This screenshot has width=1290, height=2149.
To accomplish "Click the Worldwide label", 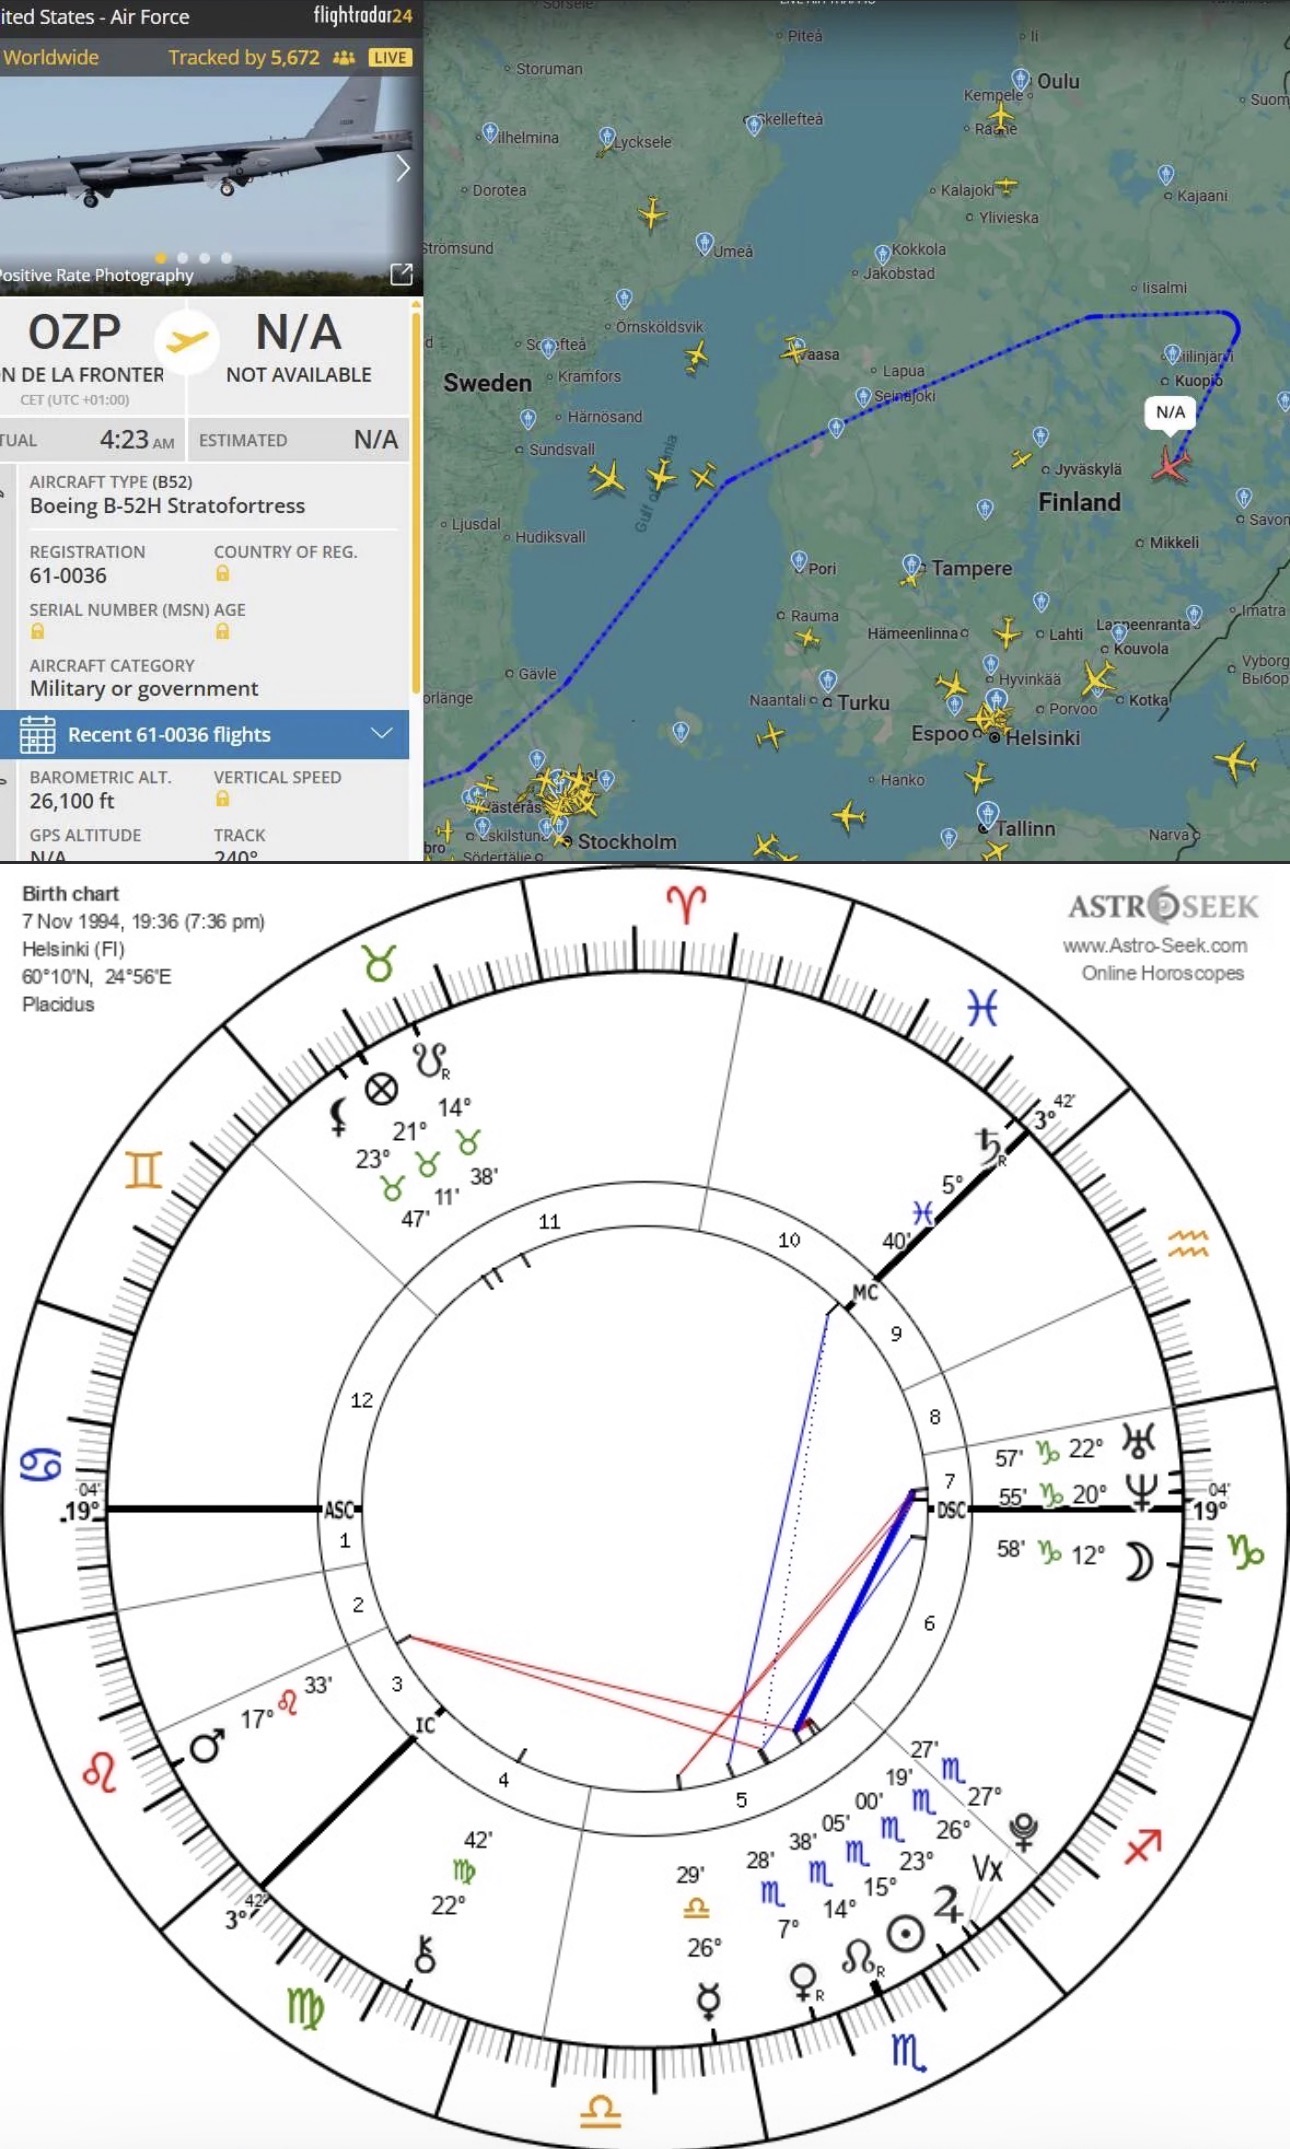I will tap(51, 58).
